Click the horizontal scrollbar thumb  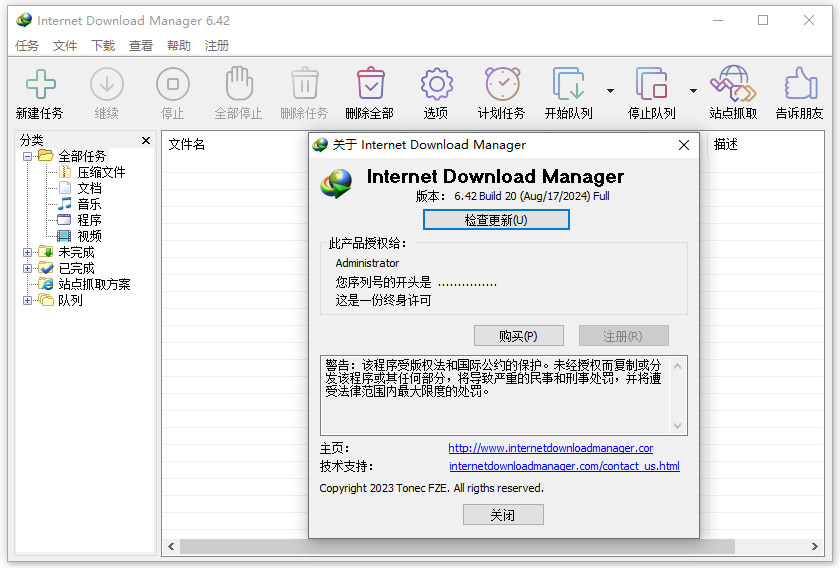coord(458,547)
